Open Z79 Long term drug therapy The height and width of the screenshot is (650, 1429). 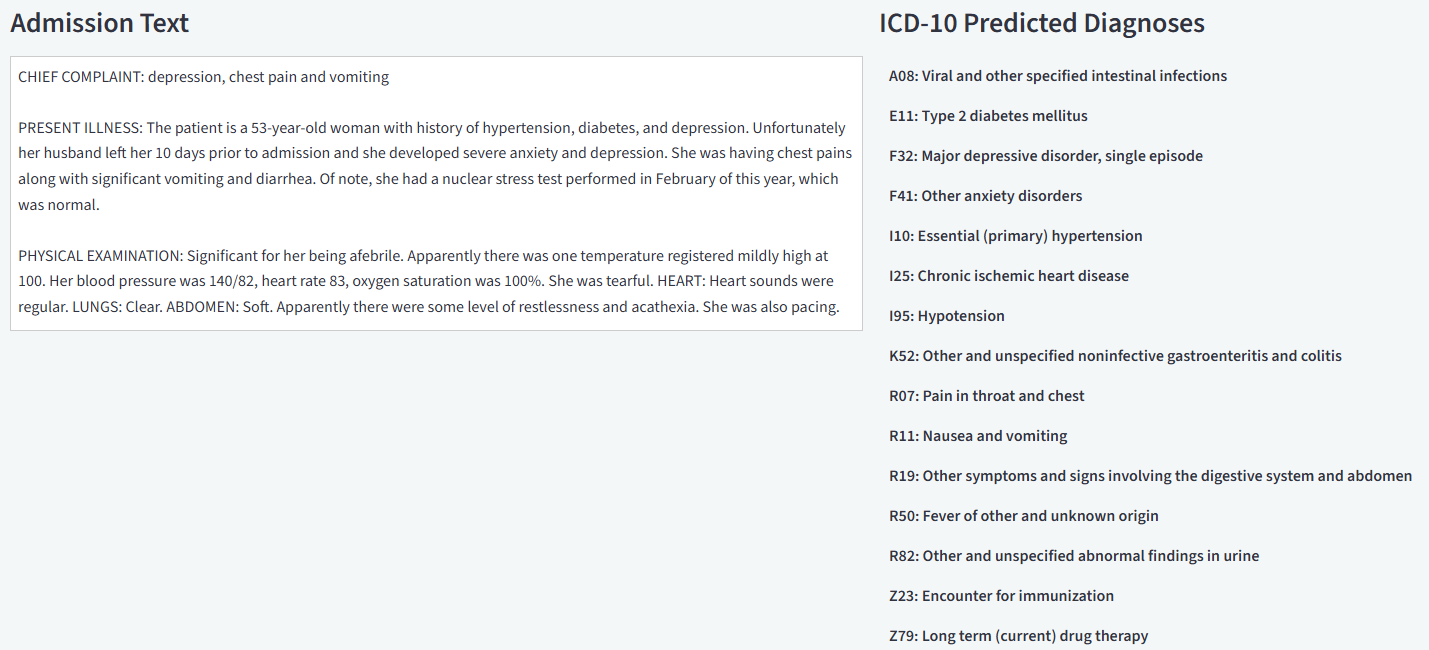pyautogui.click(x=1018, y=636)
